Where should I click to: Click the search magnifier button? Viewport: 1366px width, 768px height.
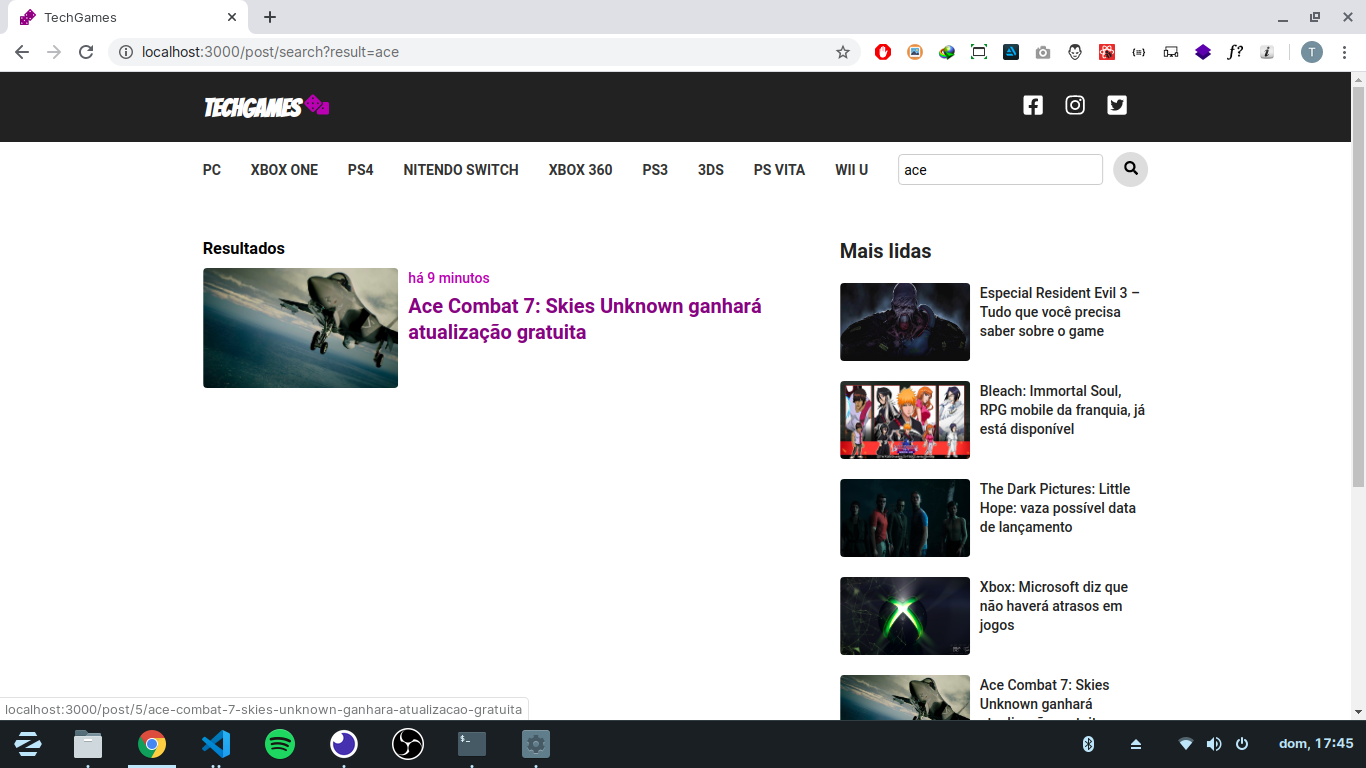click(x=1131, y=169)
